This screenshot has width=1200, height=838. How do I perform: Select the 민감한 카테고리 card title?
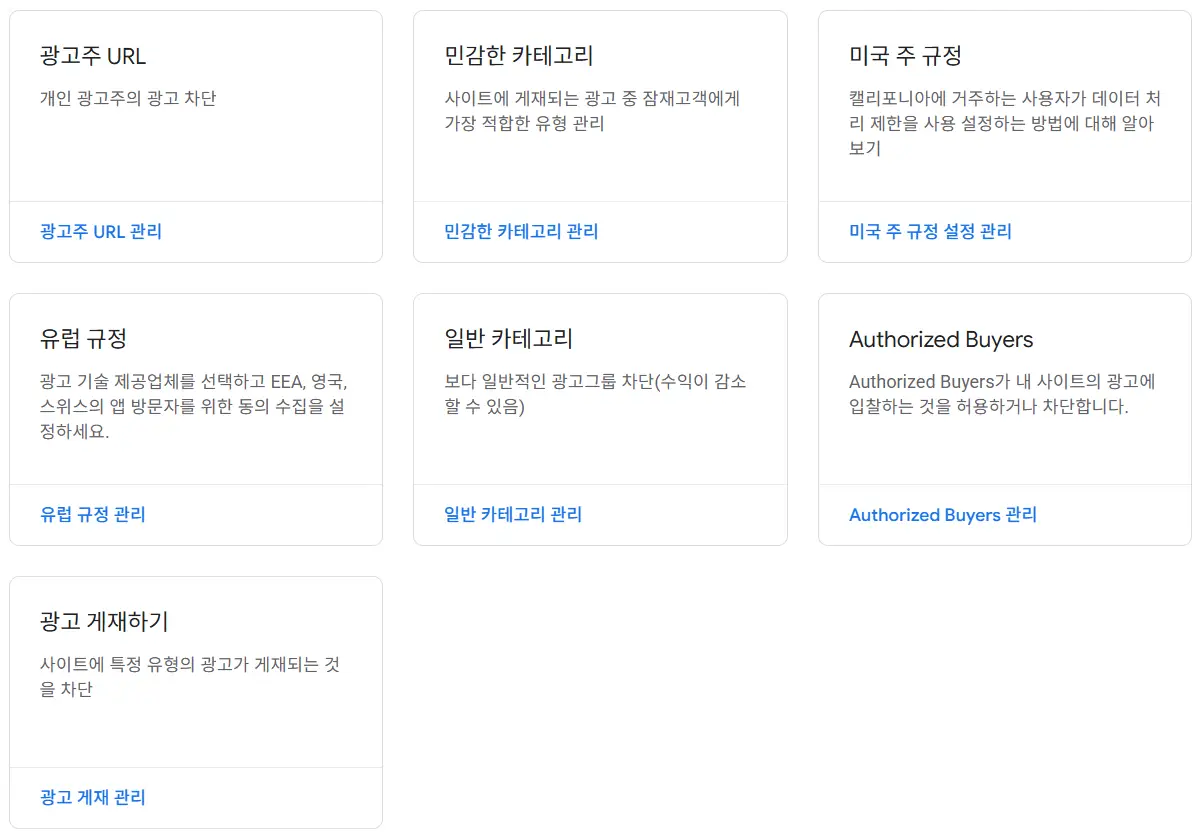coord(519,56)
